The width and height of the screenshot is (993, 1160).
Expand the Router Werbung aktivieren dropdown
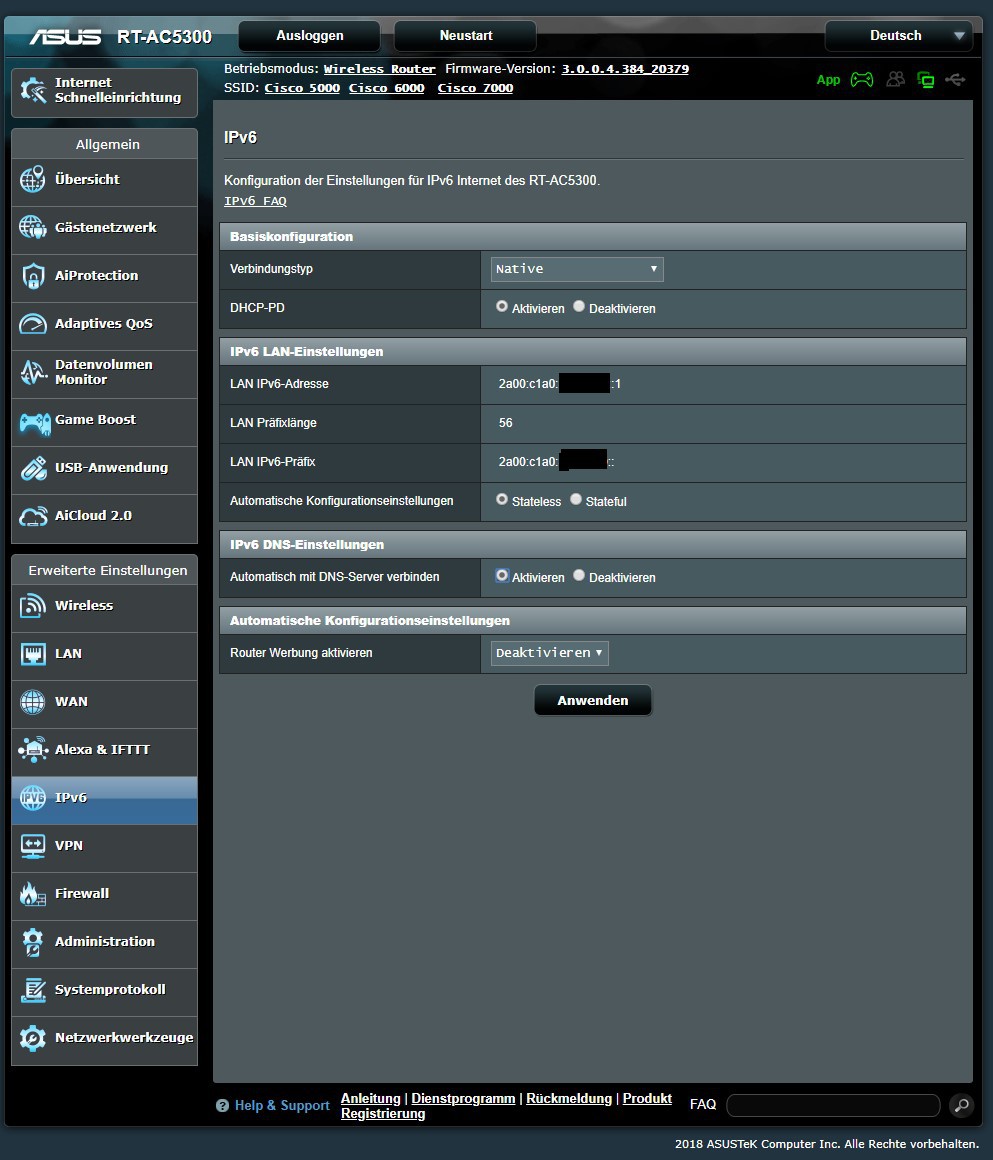click(549, 653)
